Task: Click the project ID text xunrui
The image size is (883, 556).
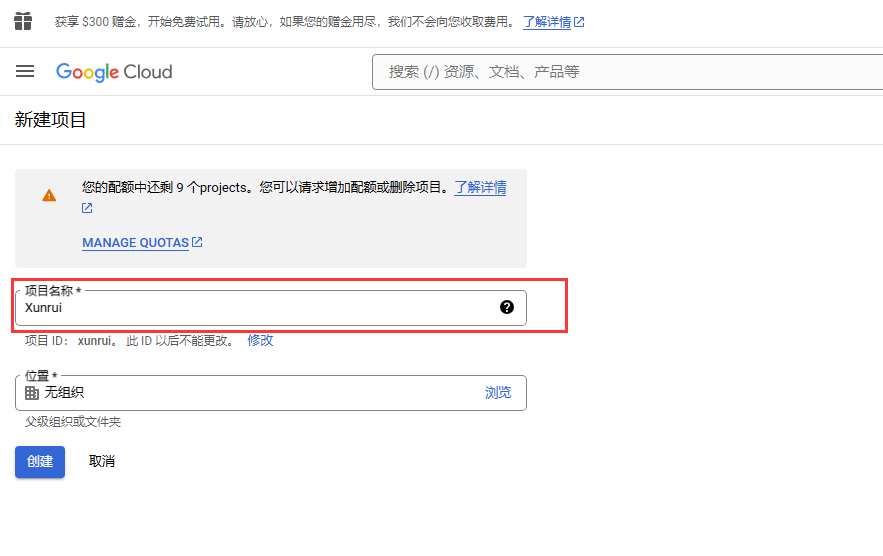Action: click(94, 341)
